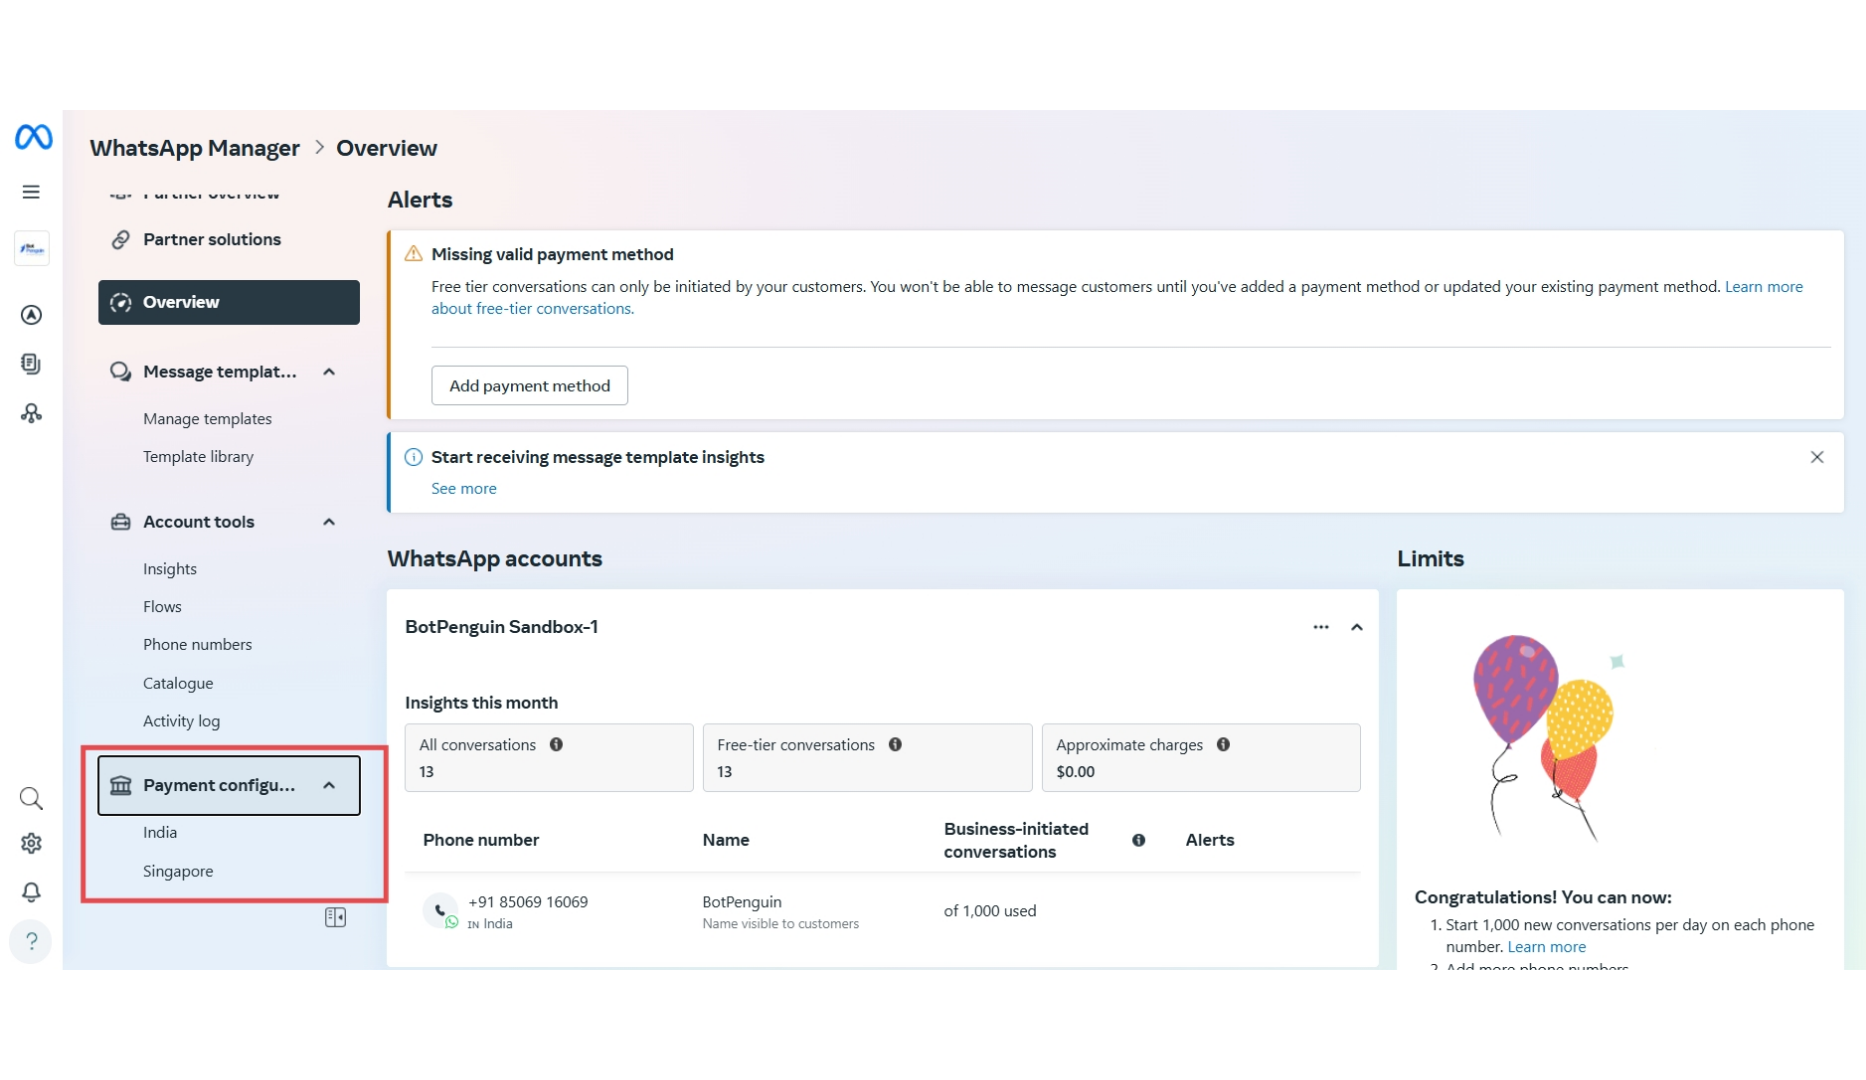Image resolution: width=1866 pixels, height=1080 pixels.
Task: Collapse the BotPenguin Sandbox-1 account card
Action: pyautogui.click(x=1357, y=627)
